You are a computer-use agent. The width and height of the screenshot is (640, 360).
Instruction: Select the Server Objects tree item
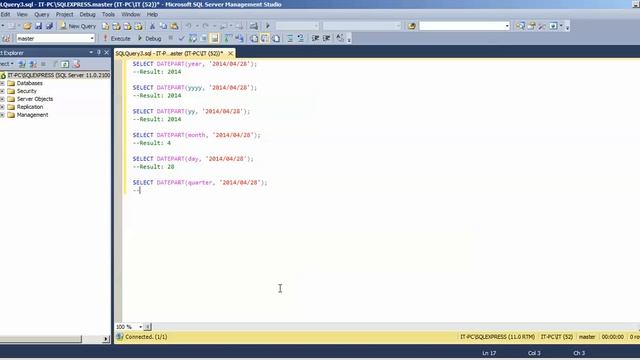pos(35,99)
